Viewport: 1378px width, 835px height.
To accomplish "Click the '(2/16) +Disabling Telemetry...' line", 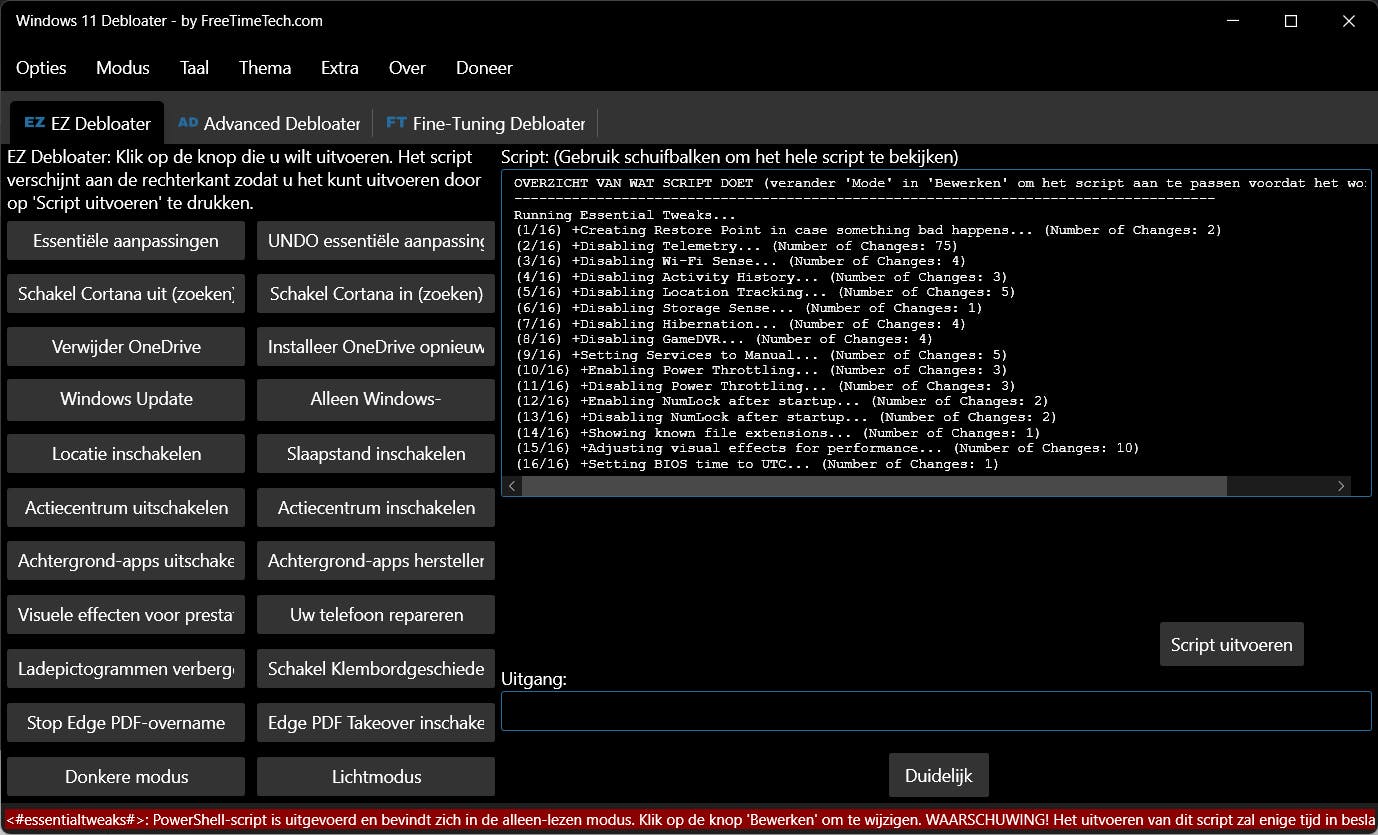I will (736, 246).
